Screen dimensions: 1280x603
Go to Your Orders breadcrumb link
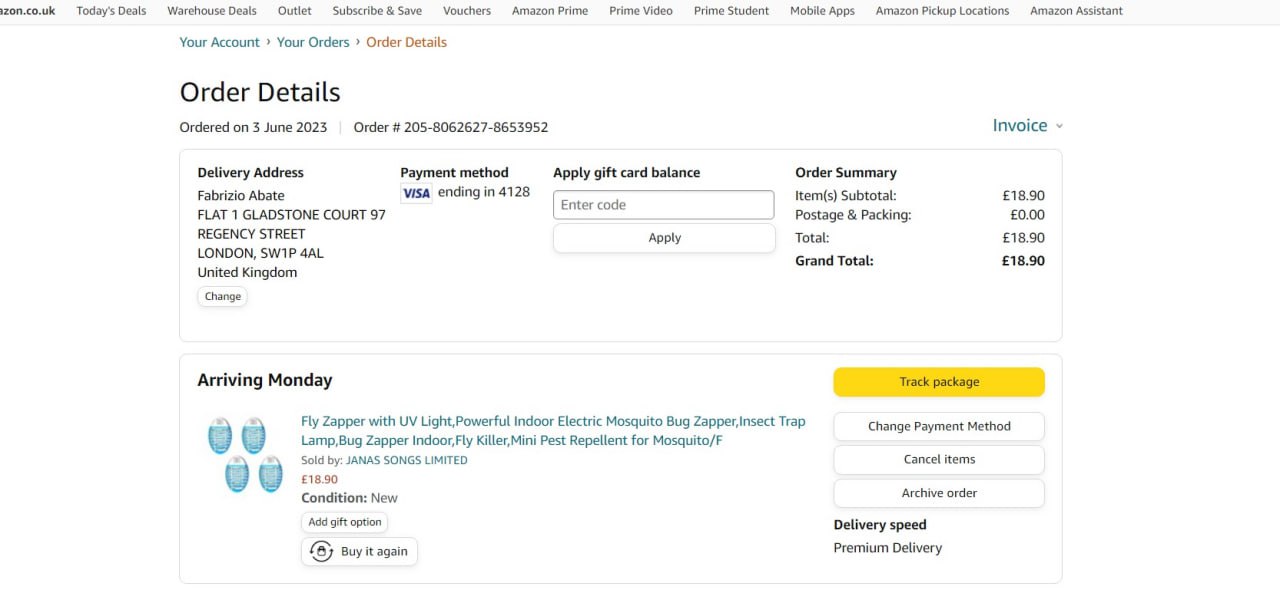click(313, 42)
